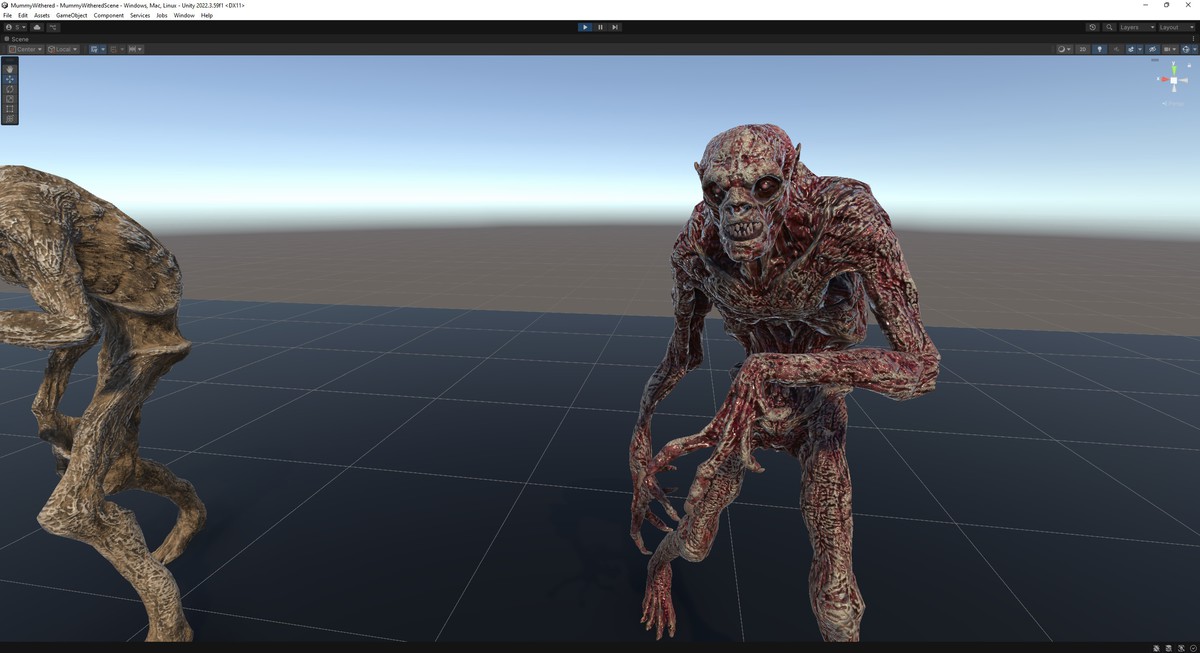The width and height of the screenshot is (1200, 653).
Task: Toggle scene audio mute
Action: pos(1117,49)
